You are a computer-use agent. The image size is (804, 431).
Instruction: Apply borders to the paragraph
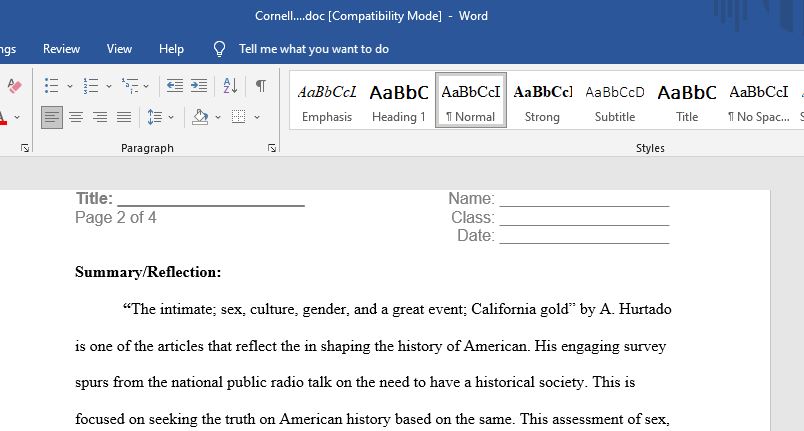[x=238, y=117]
